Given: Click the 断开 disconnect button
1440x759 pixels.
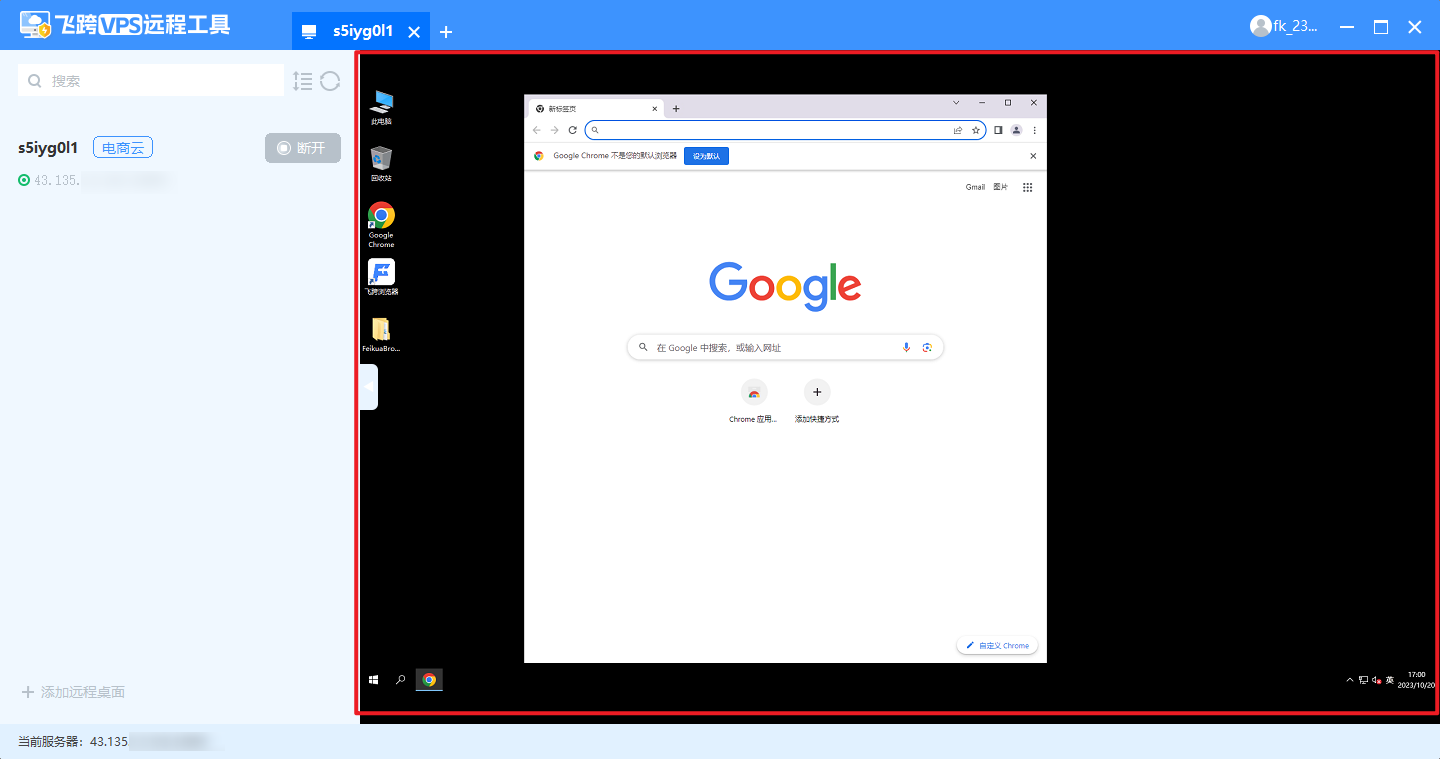Looking at the screenshot, I should pos(303,148).
